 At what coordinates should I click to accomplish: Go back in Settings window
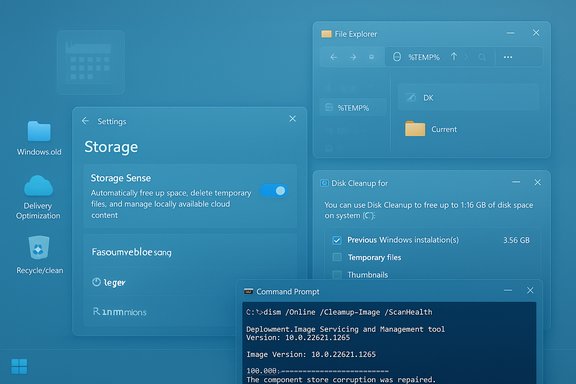86,121
